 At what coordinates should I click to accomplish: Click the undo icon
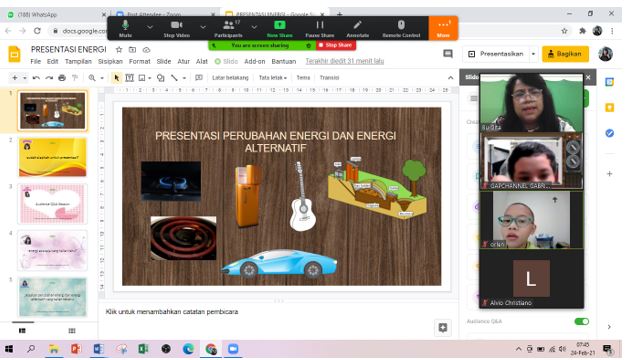click(x=36, y=78)
